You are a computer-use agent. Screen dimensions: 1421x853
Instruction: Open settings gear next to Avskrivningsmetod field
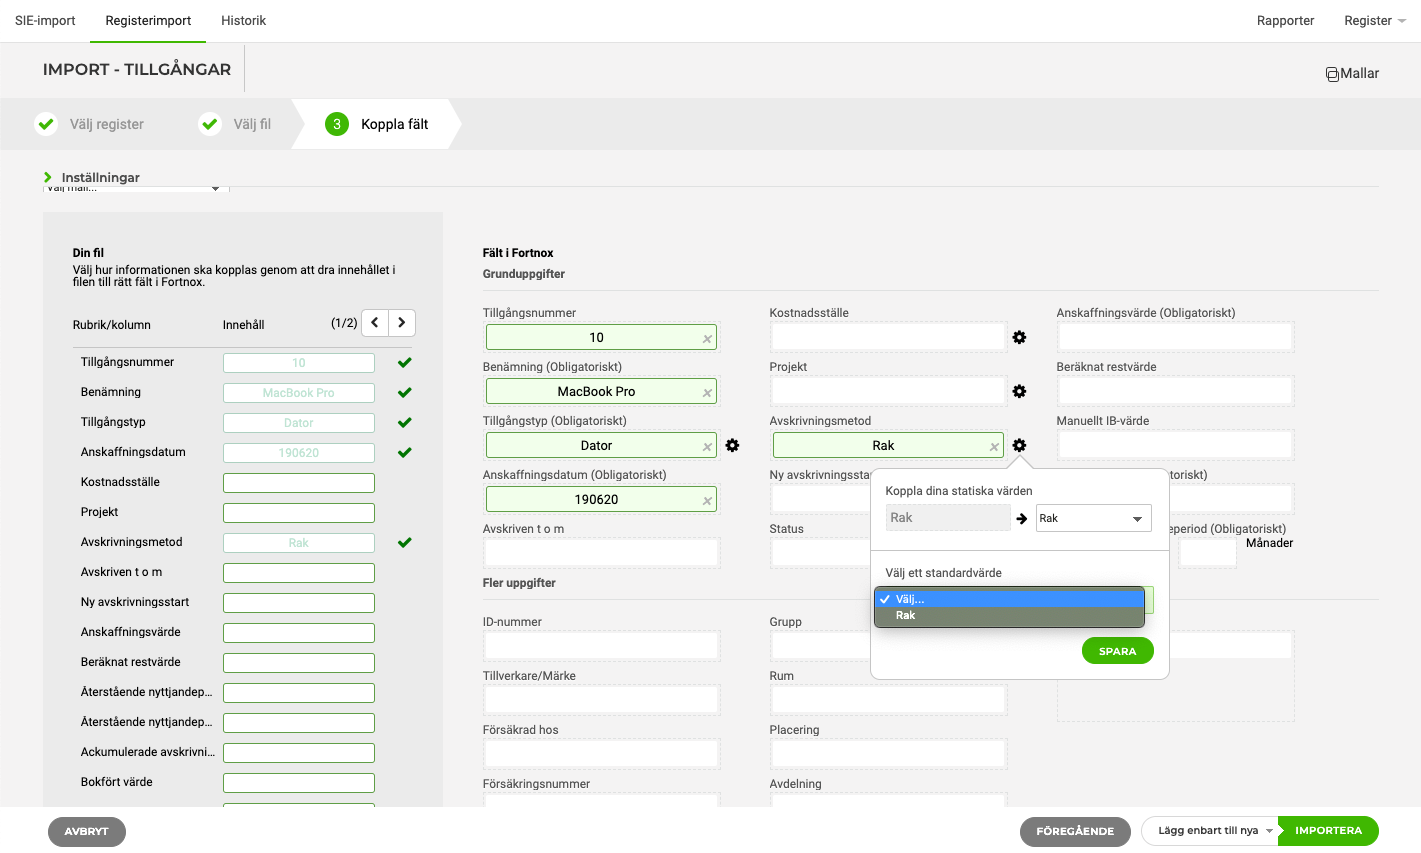[x=1019, y=446]
